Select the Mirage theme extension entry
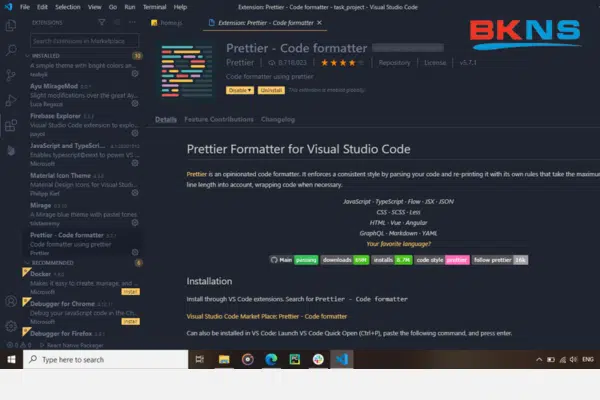 (x=83, y=214)
